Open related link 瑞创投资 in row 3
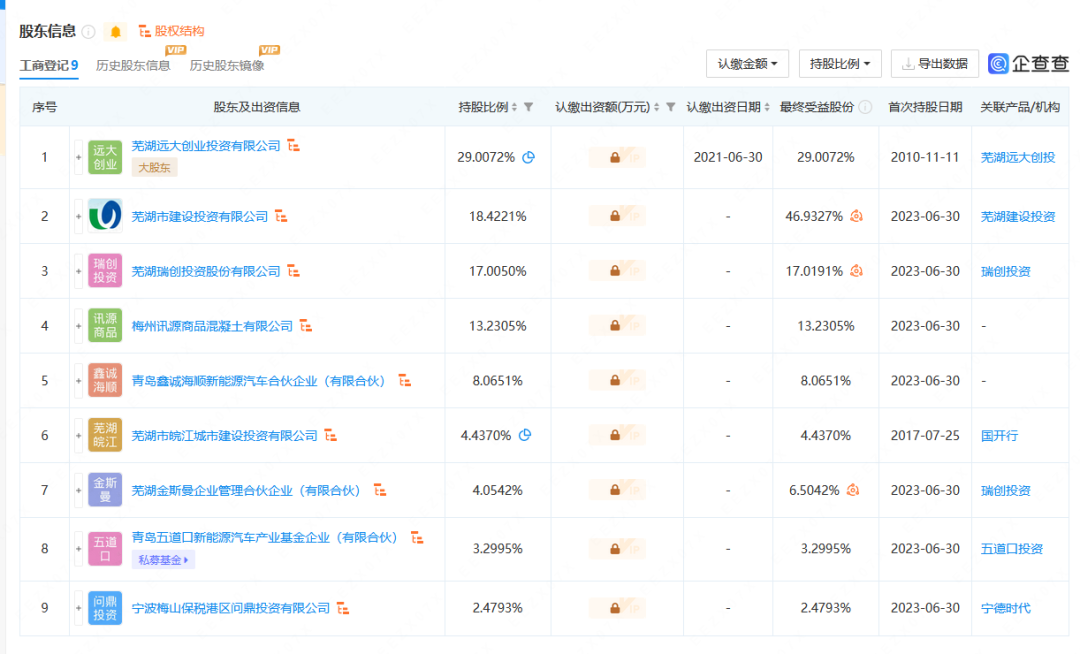 point(1006,272)
